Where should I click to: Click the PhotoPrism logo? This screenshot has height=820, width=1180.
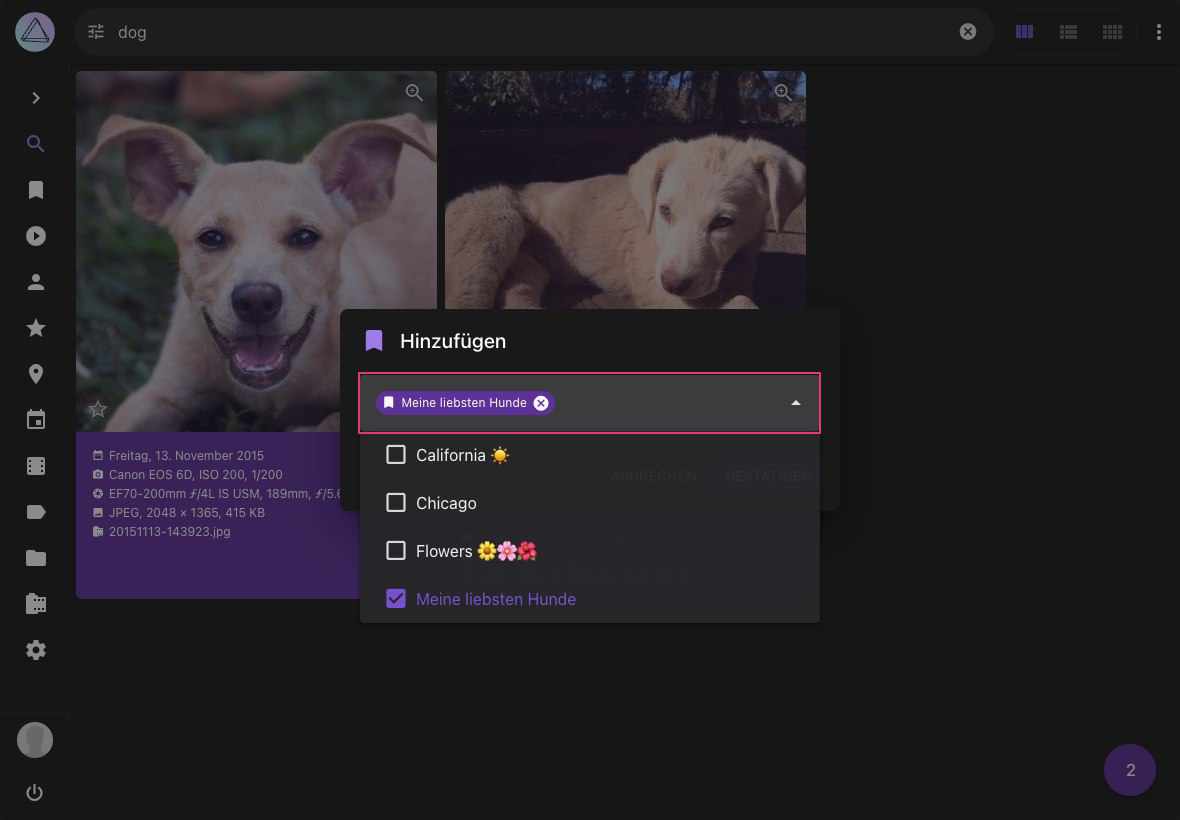(x=34, y=31)
